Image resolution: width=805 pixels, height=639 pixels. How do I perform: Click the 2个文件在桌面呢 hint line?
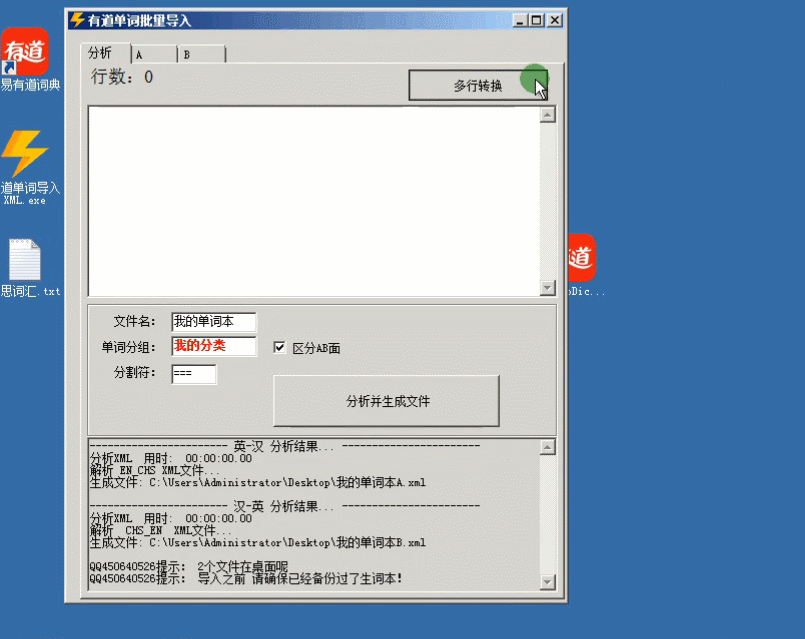pyautogui.click(x=189, y=566)
